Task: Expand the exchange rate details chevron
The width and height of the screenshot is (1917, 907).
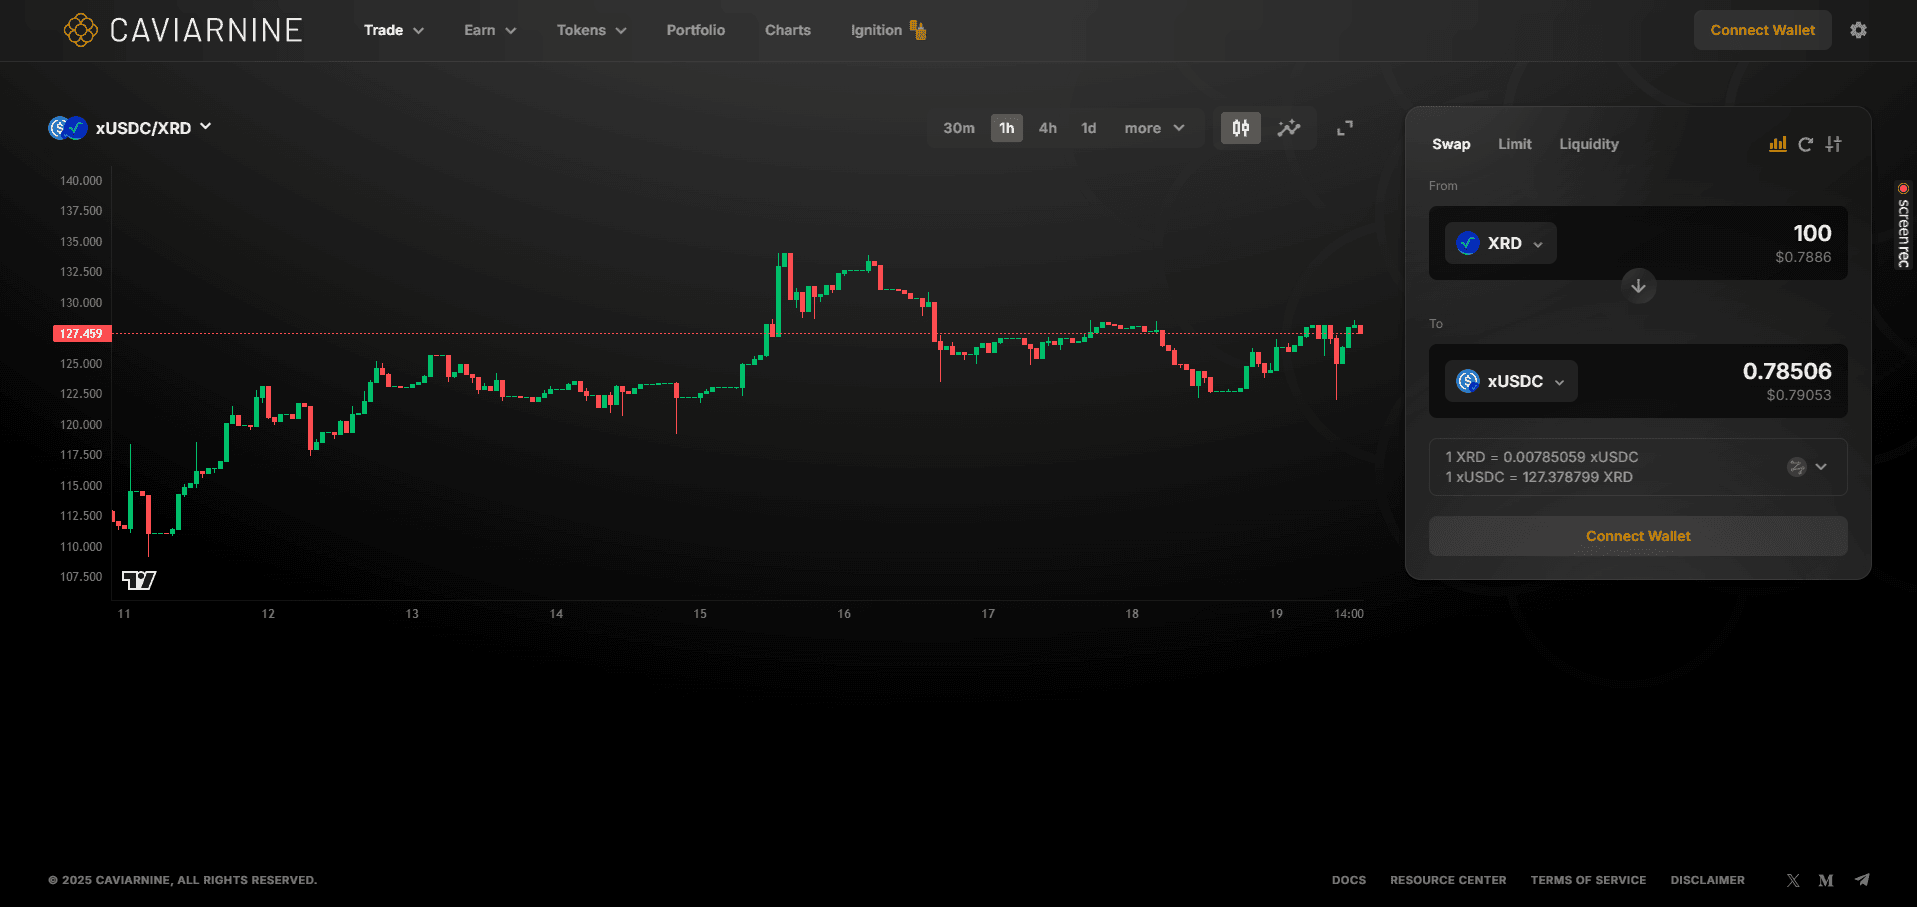Action: (x=1821, y=467)
